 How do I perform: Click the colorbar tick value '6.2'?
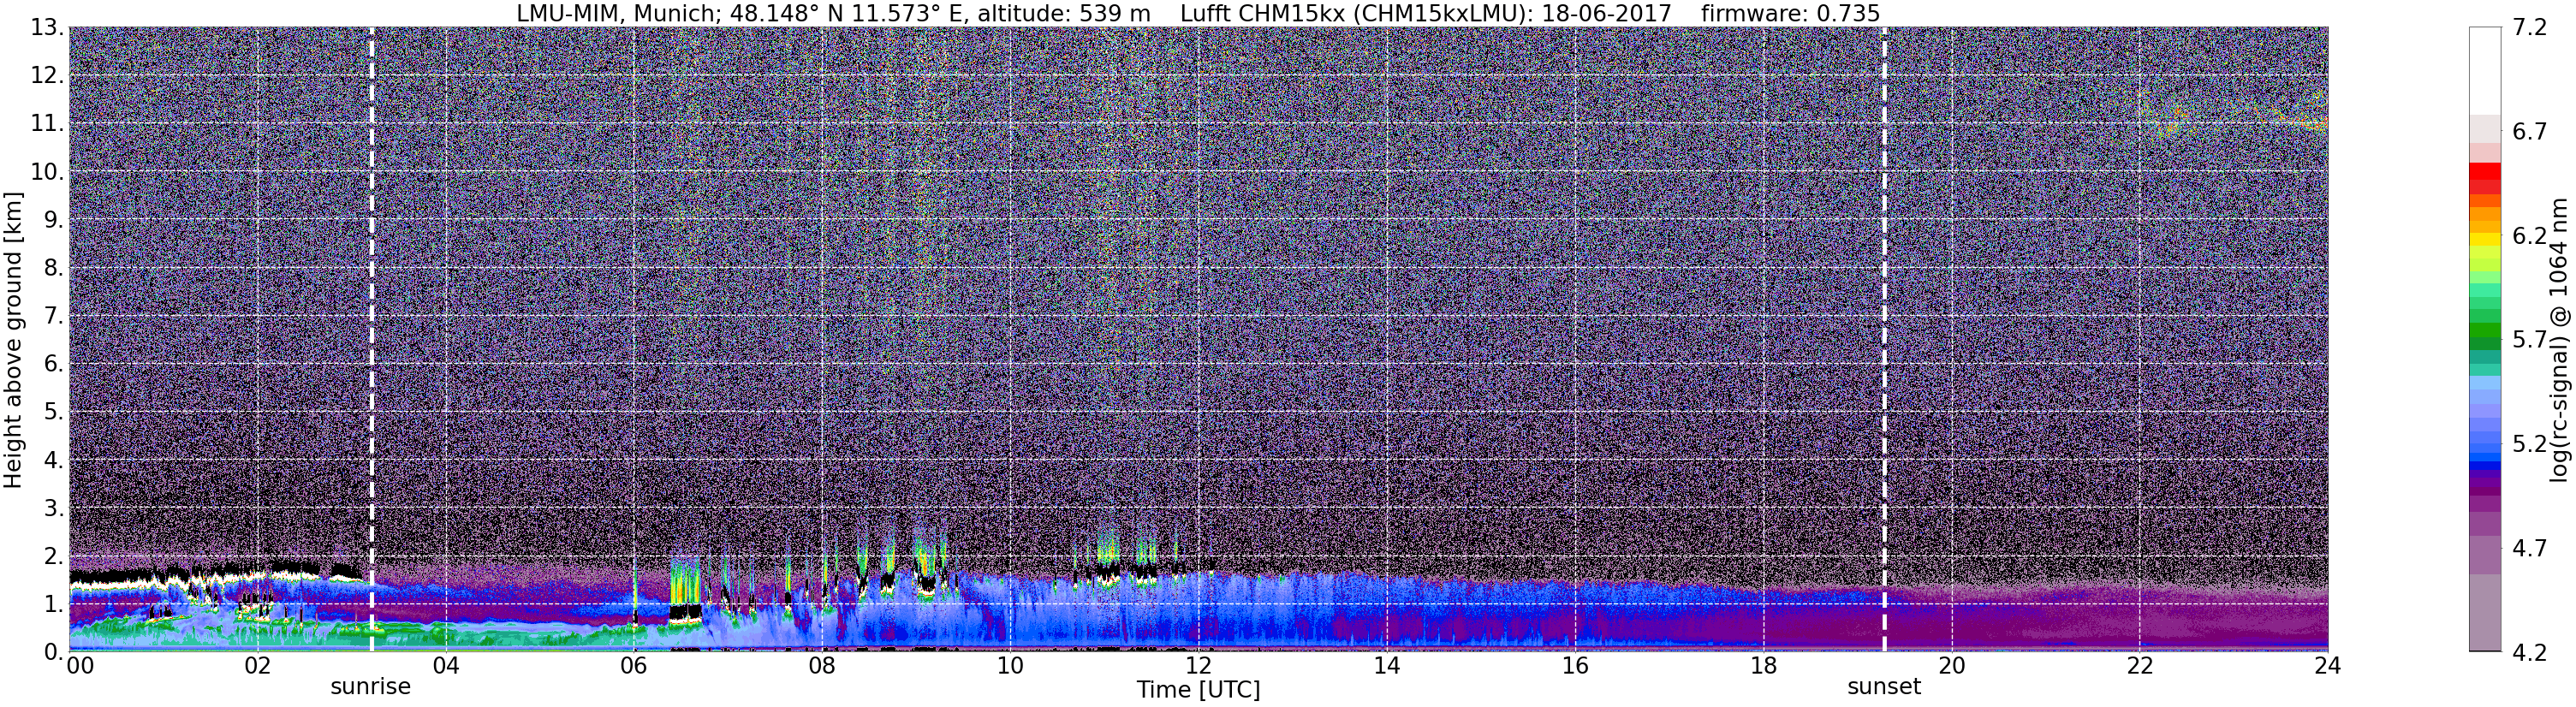pos(2529,236)
